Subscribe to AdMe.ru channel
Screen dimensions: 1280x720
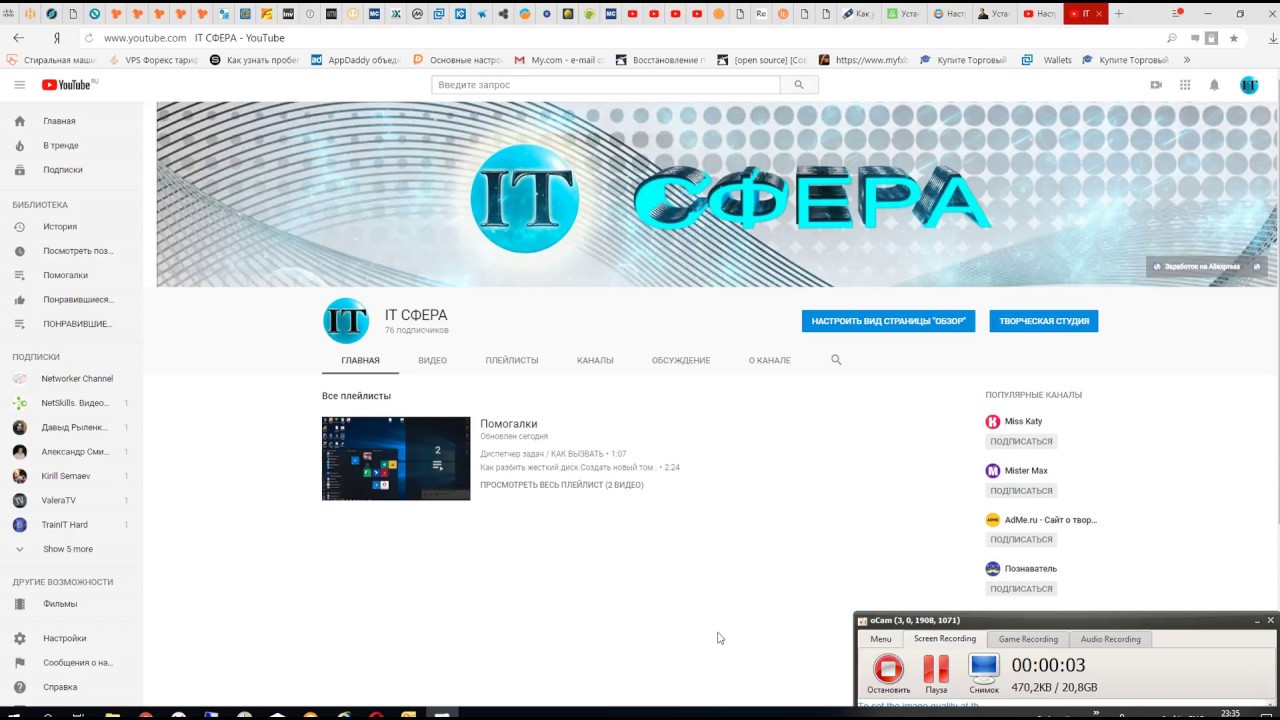1021,539
